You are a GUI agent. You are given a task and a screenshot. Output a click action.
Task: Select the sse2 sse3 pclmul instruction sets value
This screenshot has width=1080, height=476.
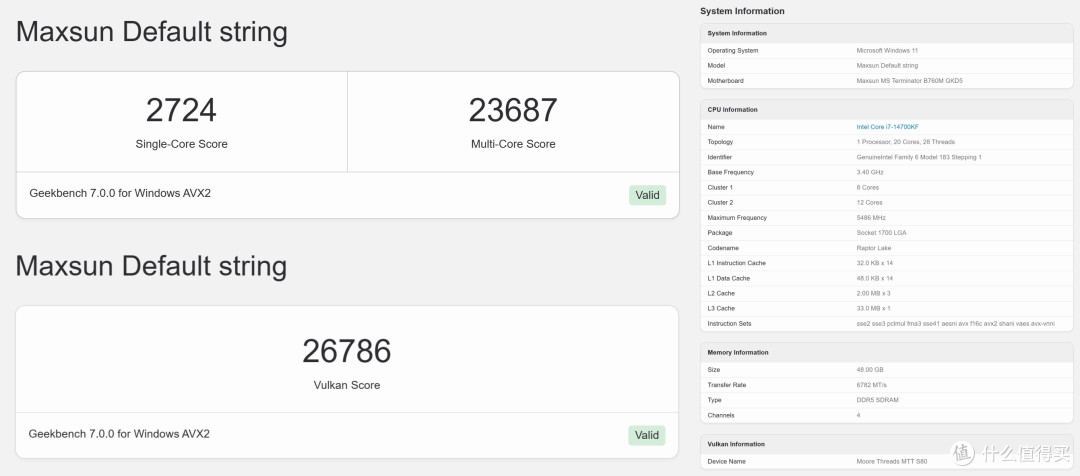(x=955, y=324)
